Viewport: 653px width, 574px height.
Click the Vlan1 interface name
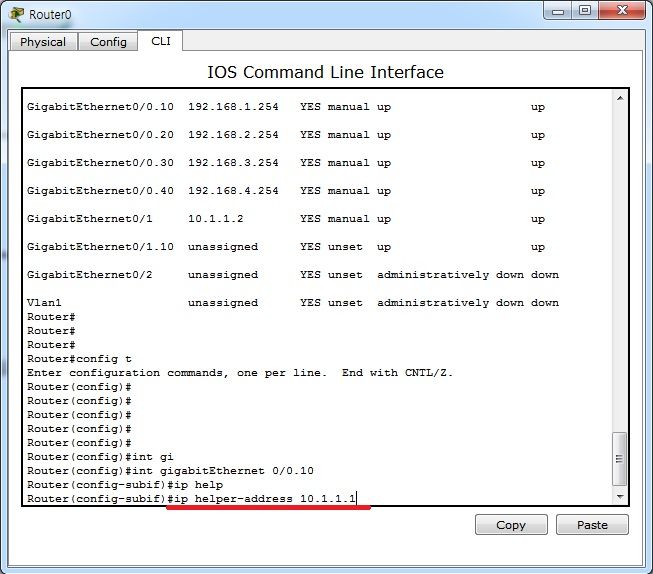pos(44,302)
